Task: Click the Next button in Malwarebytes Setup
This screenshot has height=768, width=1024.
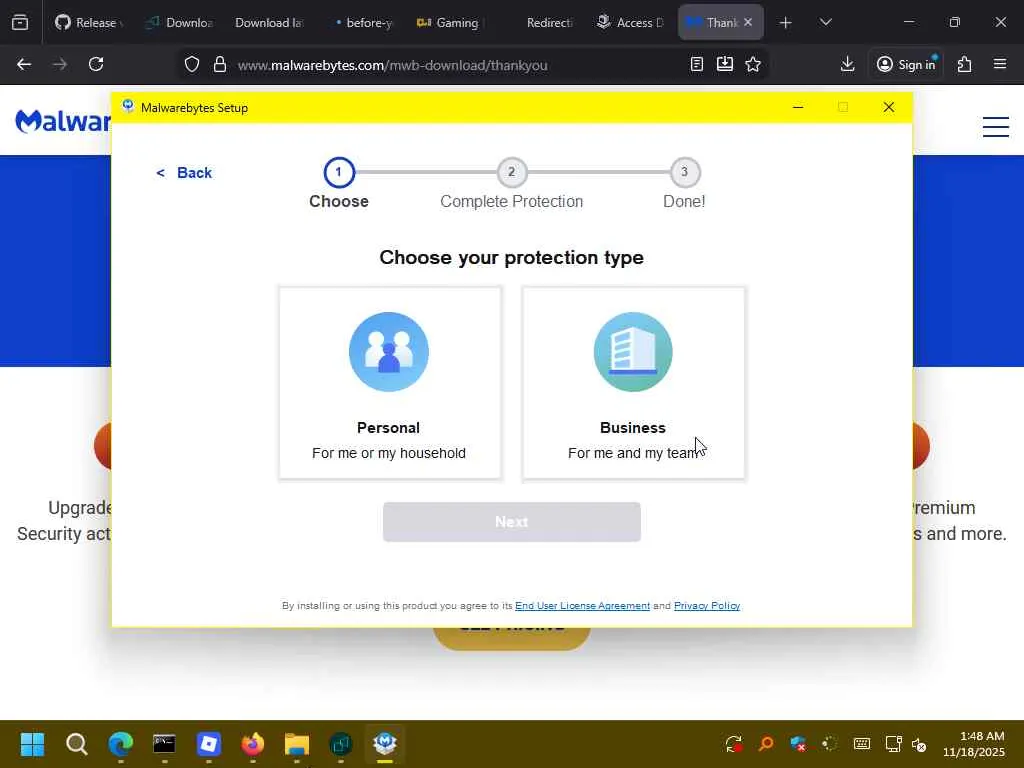Action: [511, 522]
